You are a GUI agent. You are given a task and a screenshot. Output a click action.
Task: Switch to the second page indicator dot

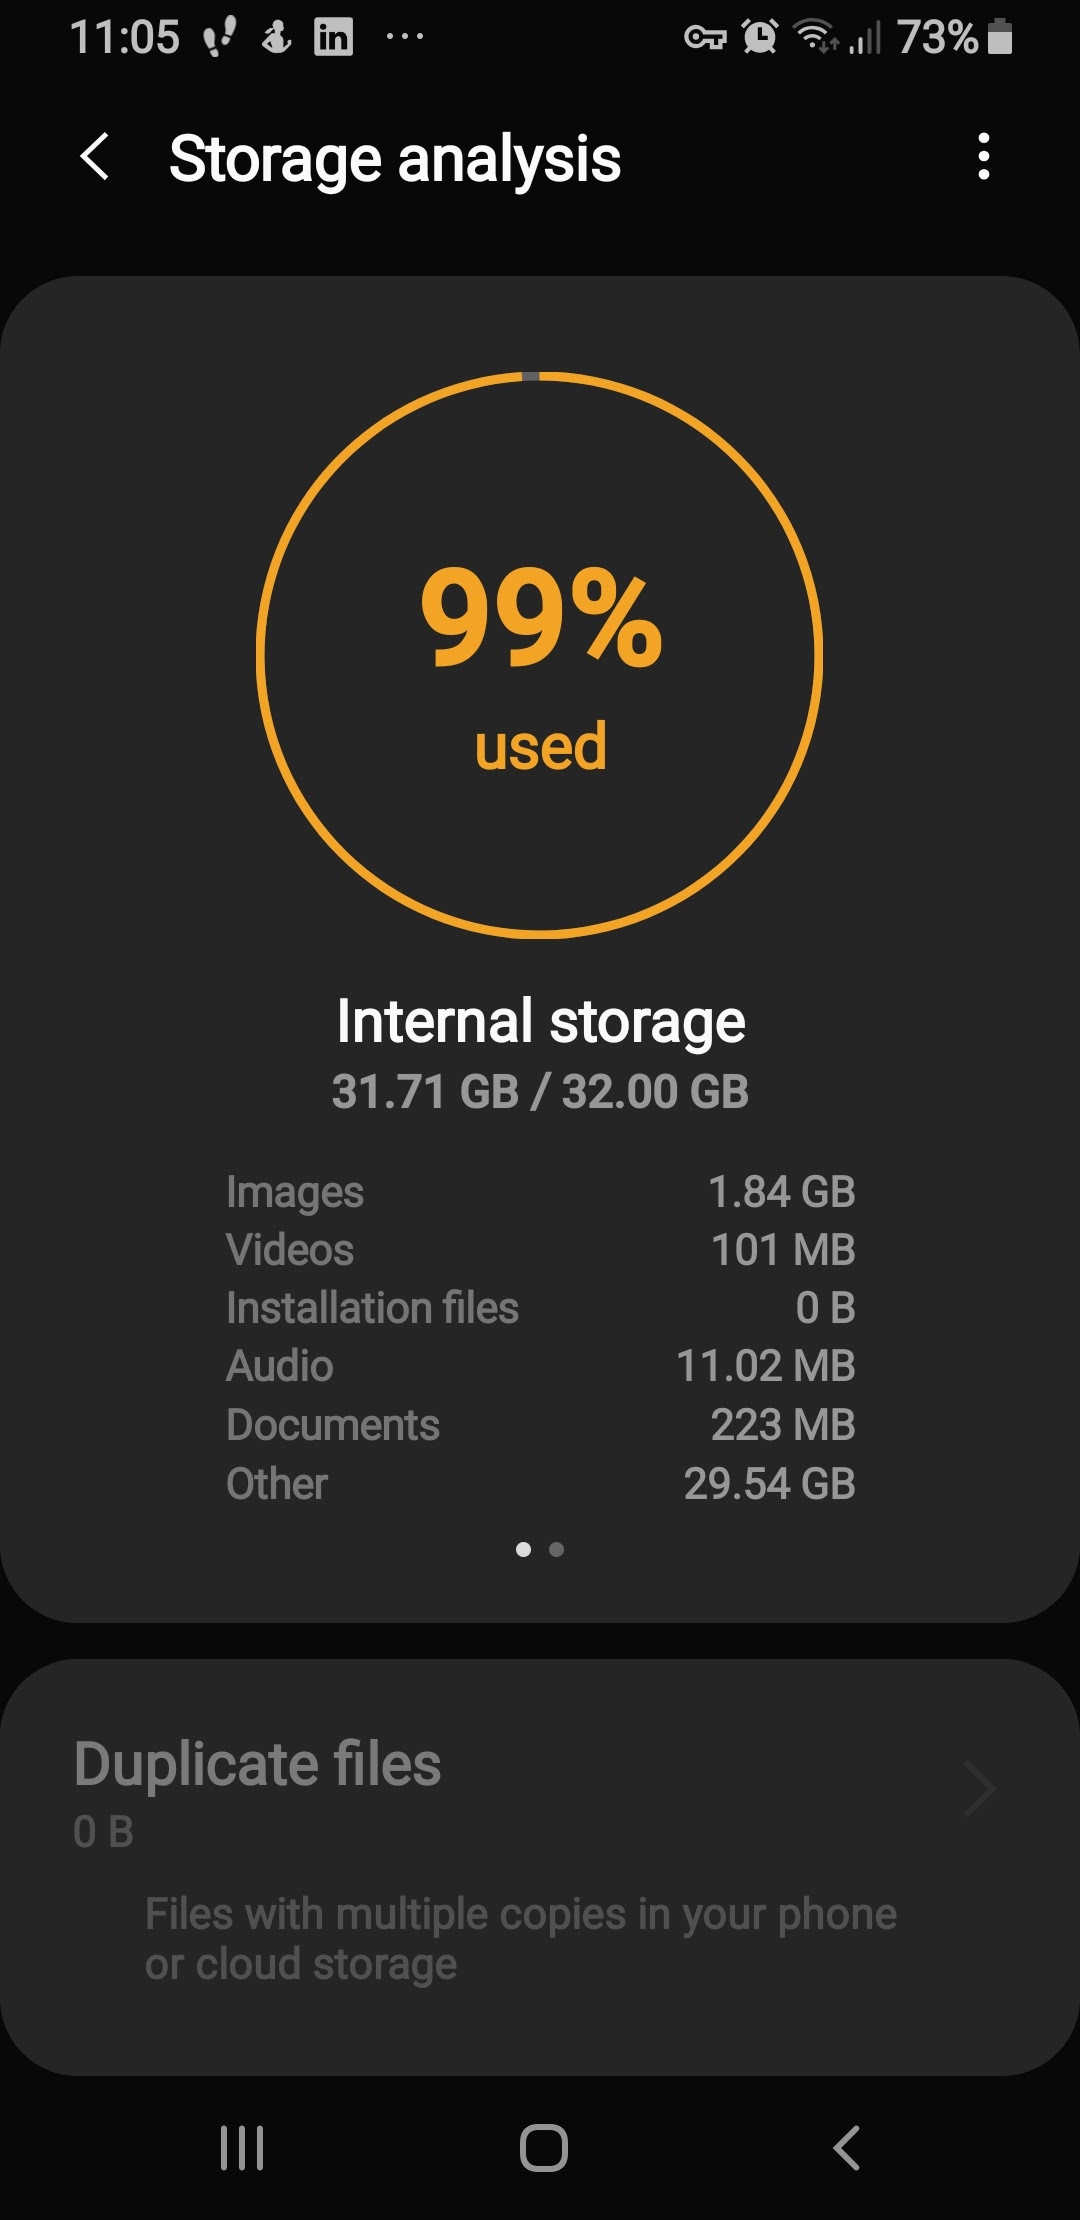click(x=557, y=1549)
